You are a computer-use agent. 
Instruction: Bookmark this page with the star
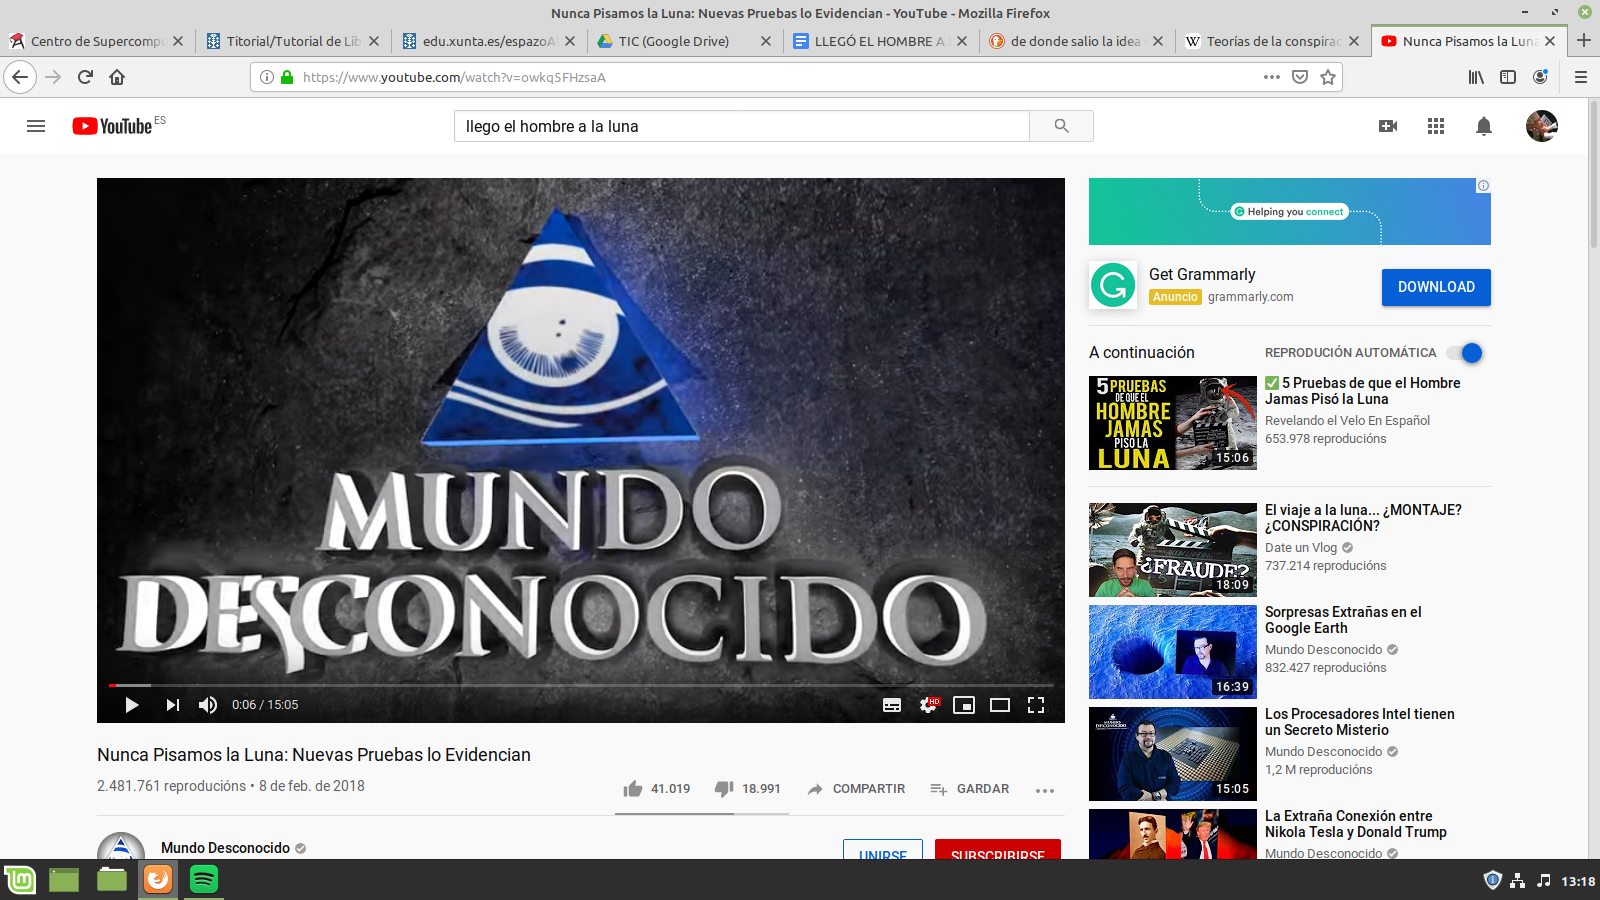1328,77
